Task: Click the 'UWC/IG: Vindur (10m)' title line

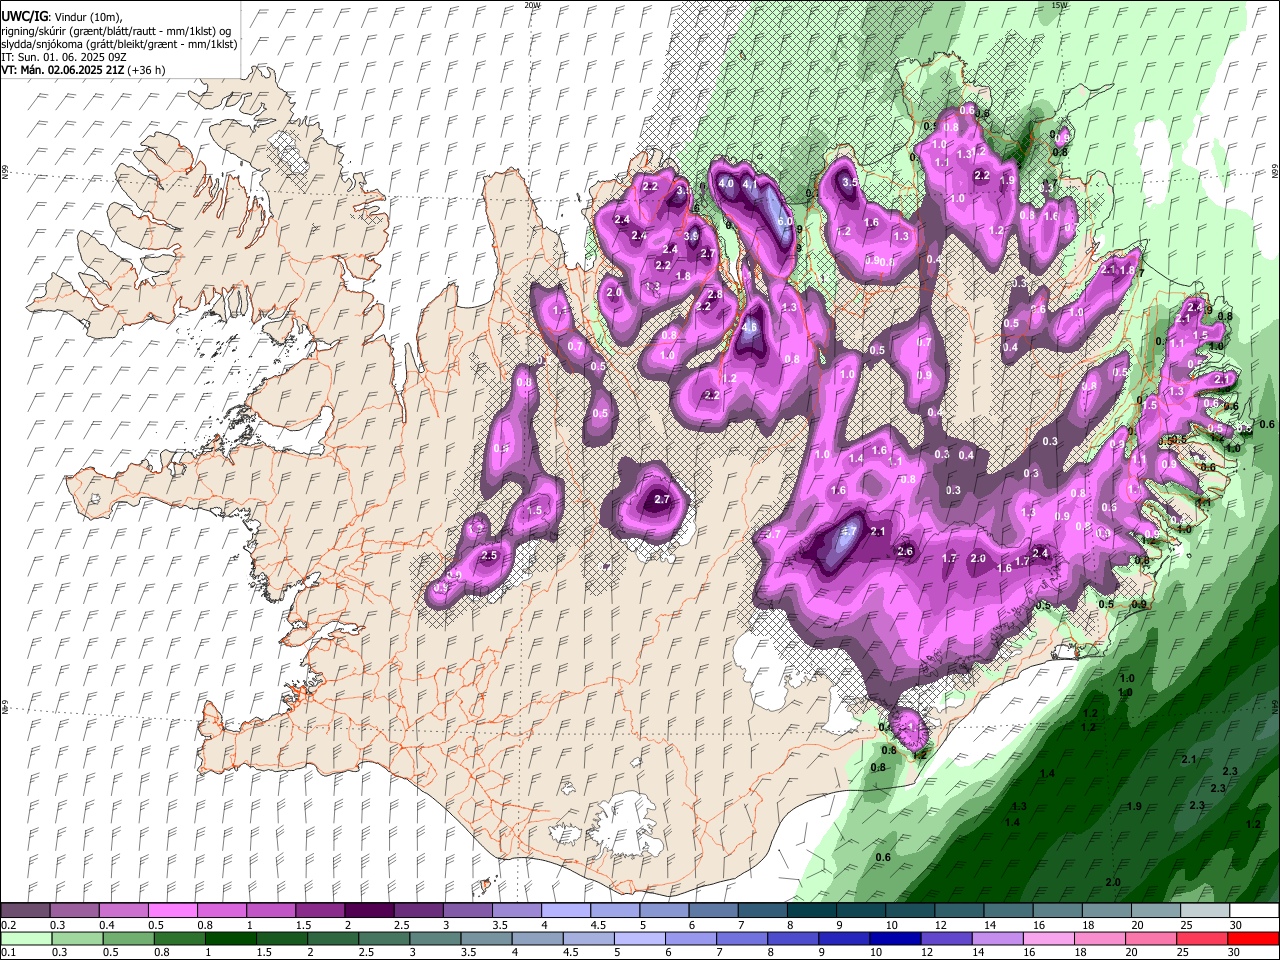Action: pos(61,16)
